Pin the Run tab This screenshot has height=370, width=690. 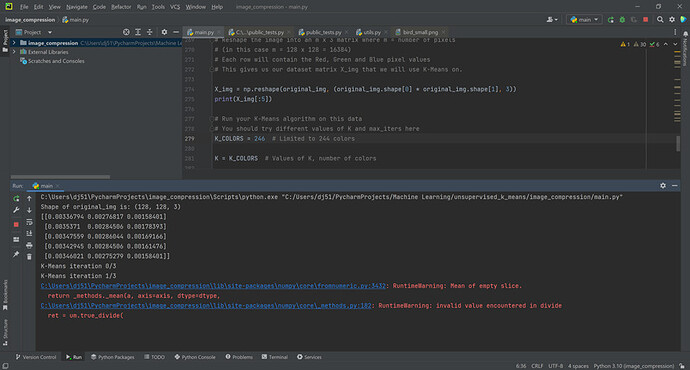pos(16,254)
